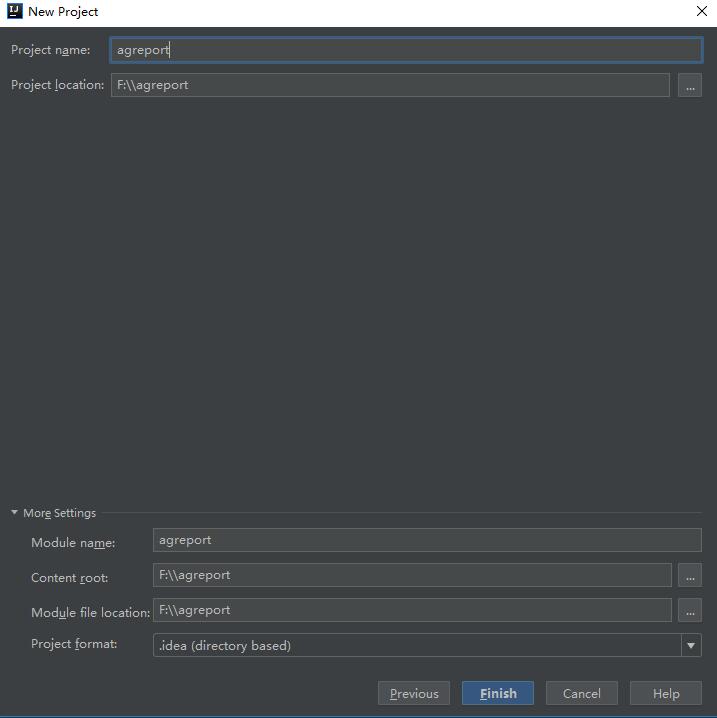Viewport: 717px width, 718px height.
Task: Click the Project location path field
Action: (x=390, y=85)
